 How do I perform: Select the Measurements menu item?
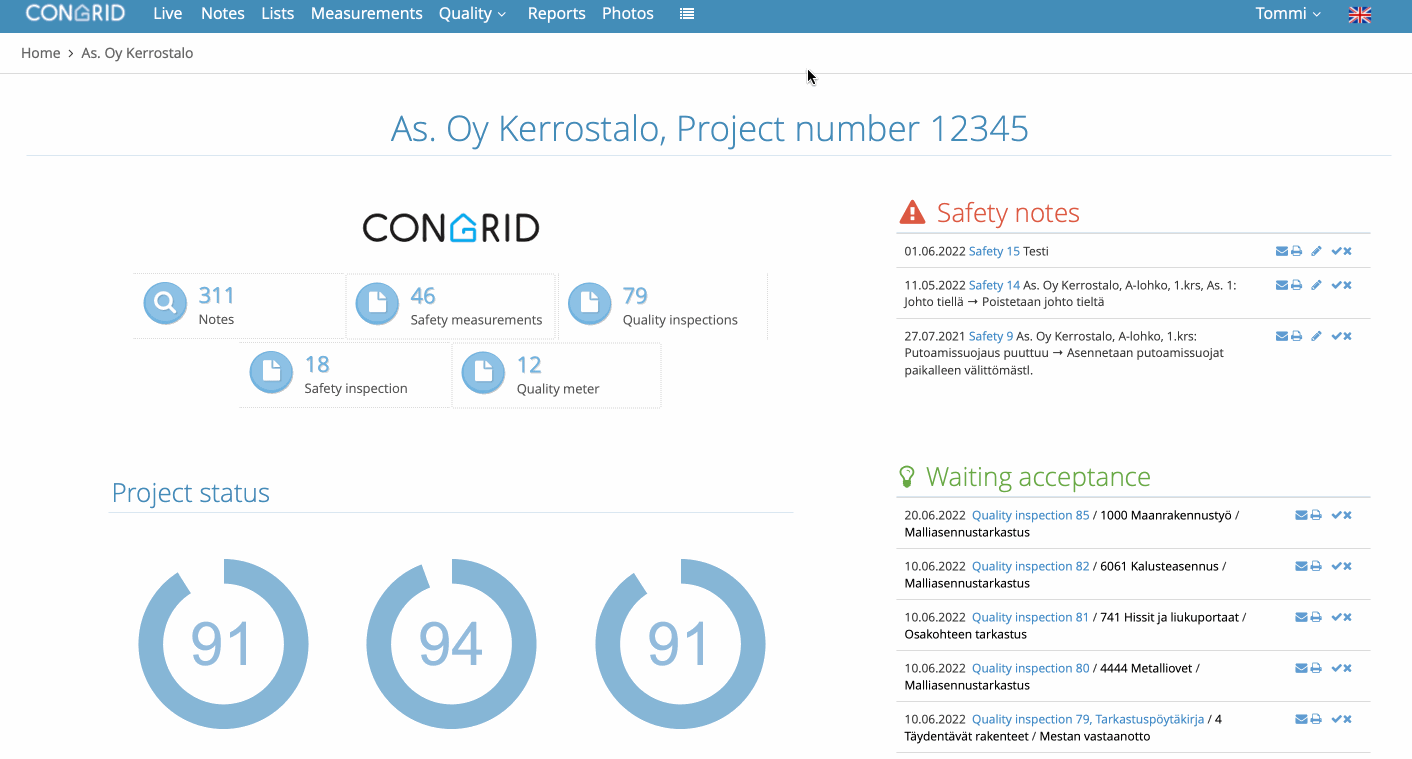(367, 14)
